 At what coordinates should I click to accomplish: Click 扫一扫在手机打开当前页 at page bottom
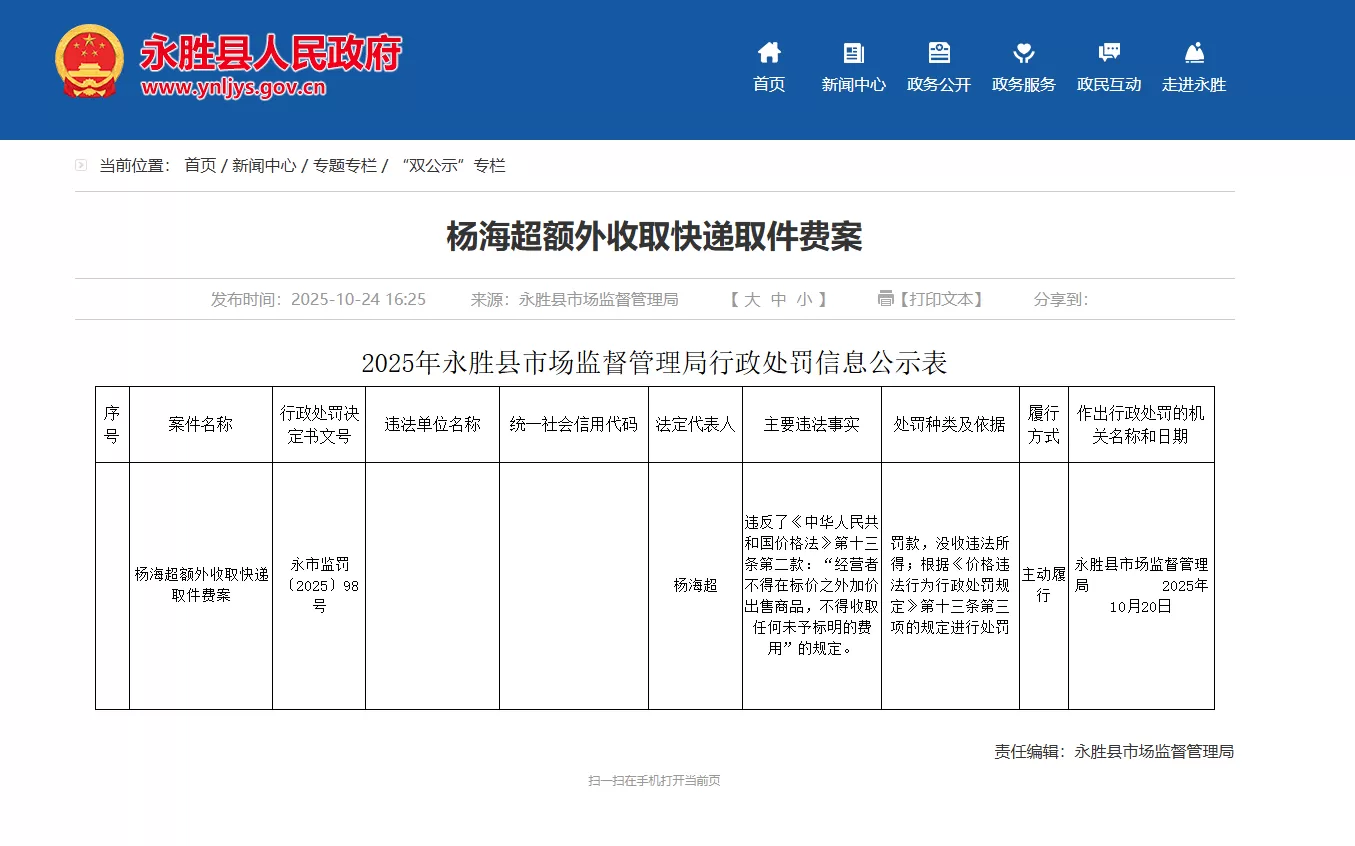click(x=653, y=782)
